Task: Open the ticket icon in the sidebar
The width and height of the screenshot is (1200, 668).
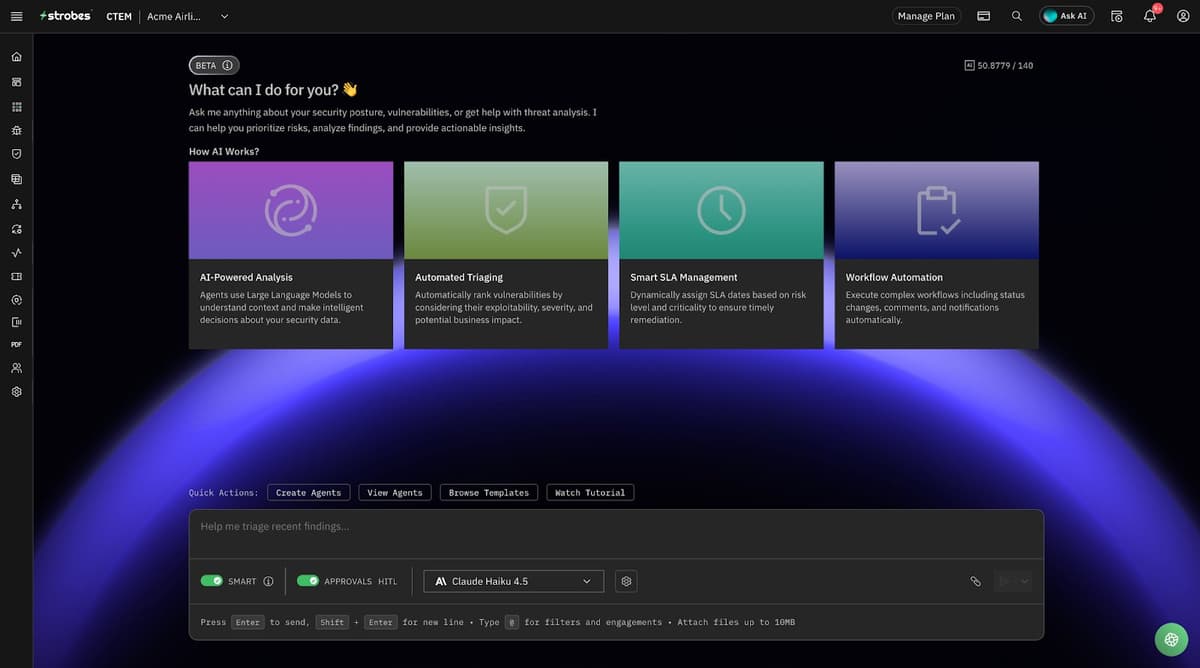Action: click(x=16, y=276)
